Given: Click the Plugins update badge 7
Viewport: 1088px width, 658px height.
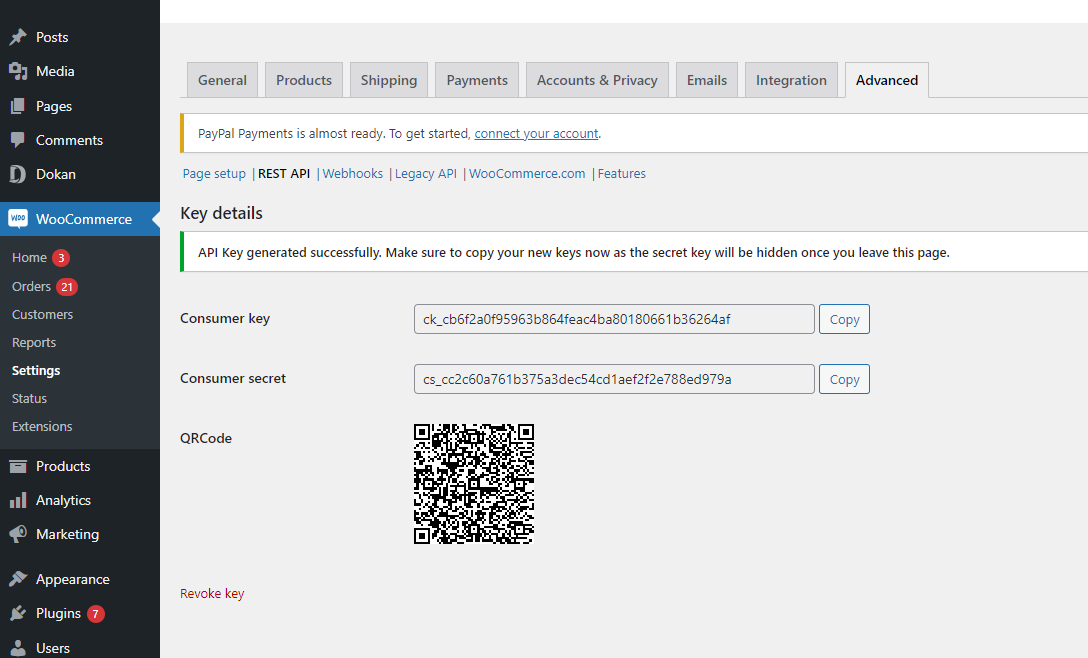Looking at the screenshot, I should click(96, 614).
